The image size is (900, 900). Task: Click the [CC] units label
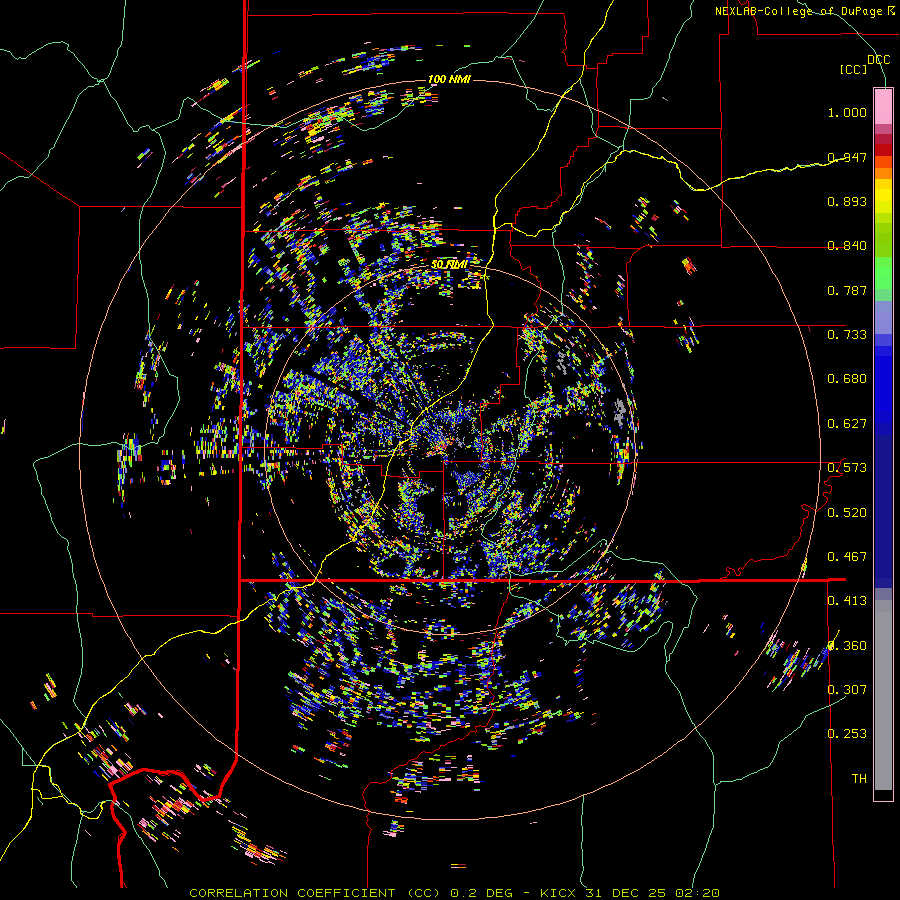tap(853, 69)
